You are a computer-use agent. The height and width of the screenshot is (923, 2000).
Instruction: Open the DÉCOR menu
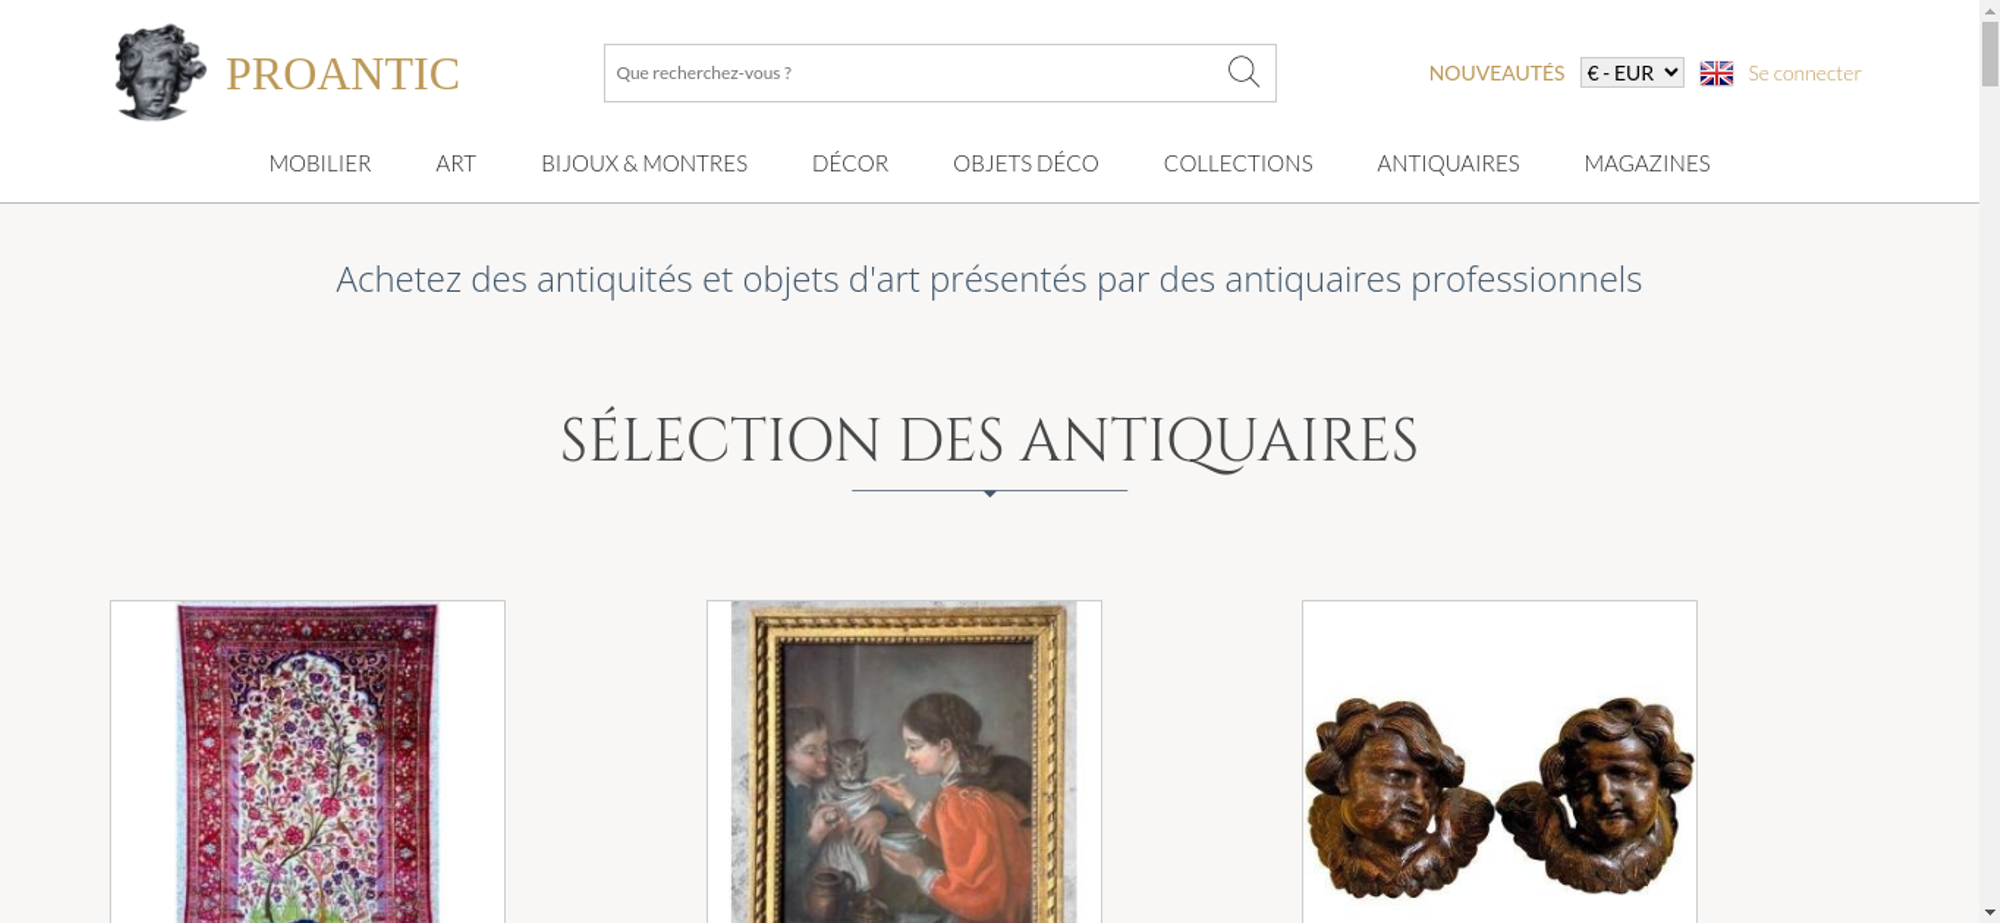point(850,163)
